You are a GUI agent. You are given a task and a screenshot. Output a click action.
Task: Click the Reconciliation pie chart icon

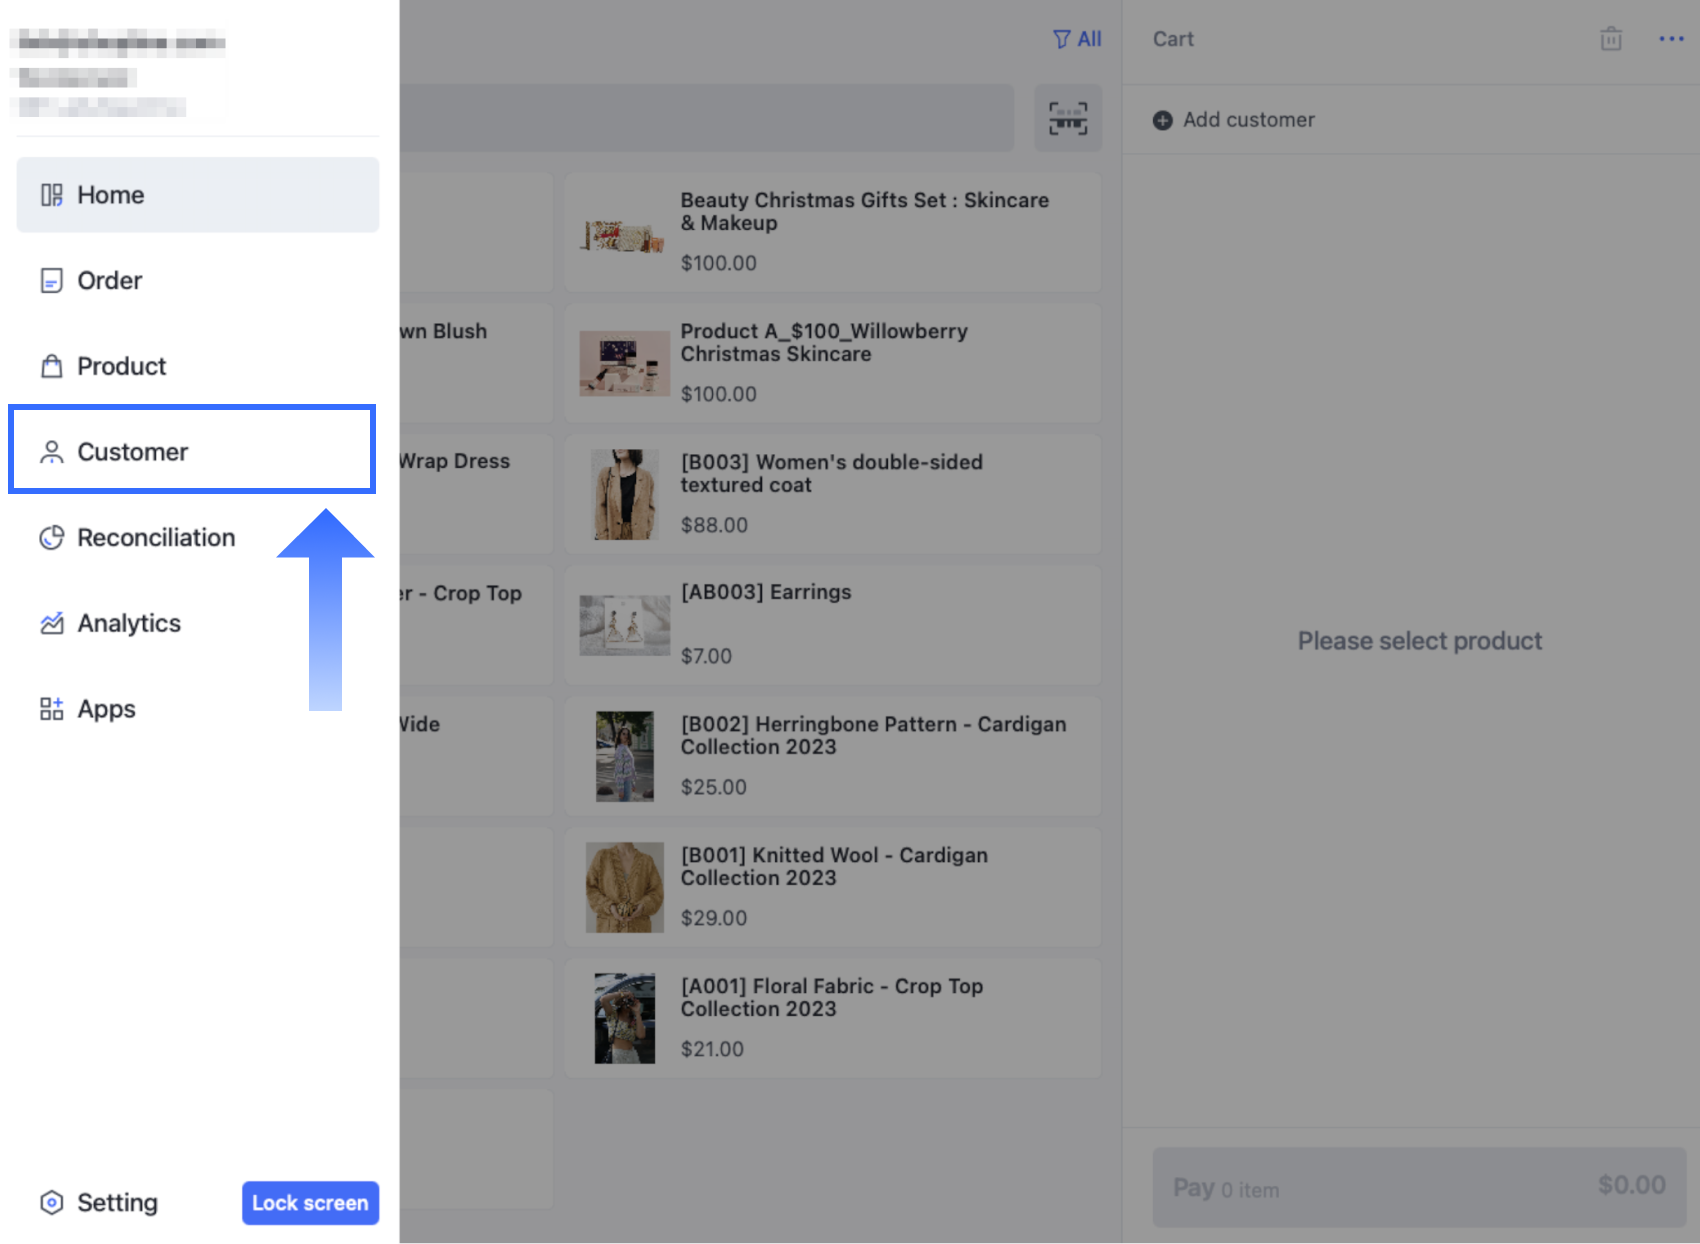(51, 538)
